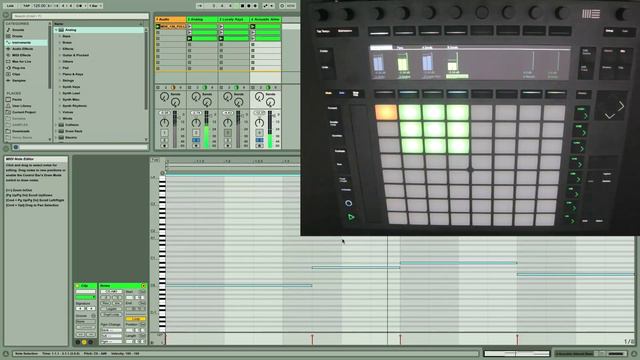Click the Sounds category icon
This screenshot has width=640, height=360.
click(8, 30)
